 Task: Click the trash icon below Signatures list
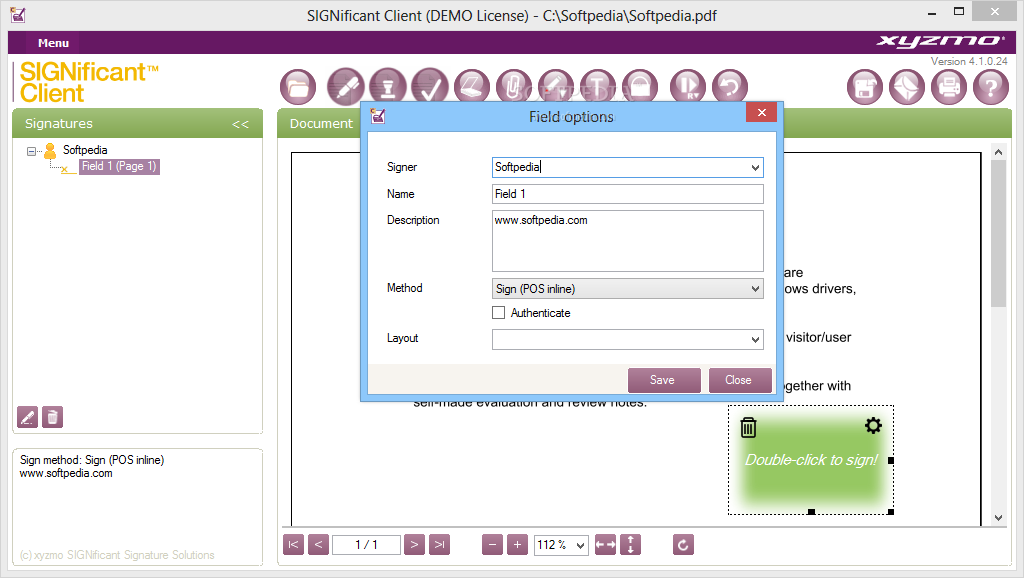coord(52,417)
